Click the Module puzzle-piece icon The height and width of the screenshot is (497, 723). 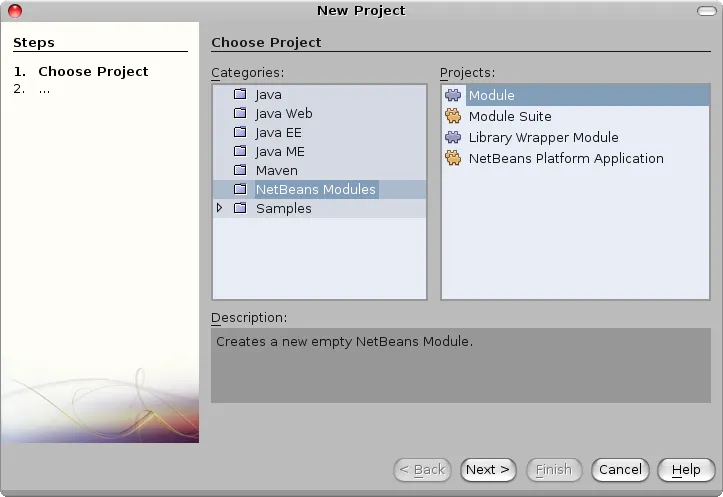coord(453,95)
